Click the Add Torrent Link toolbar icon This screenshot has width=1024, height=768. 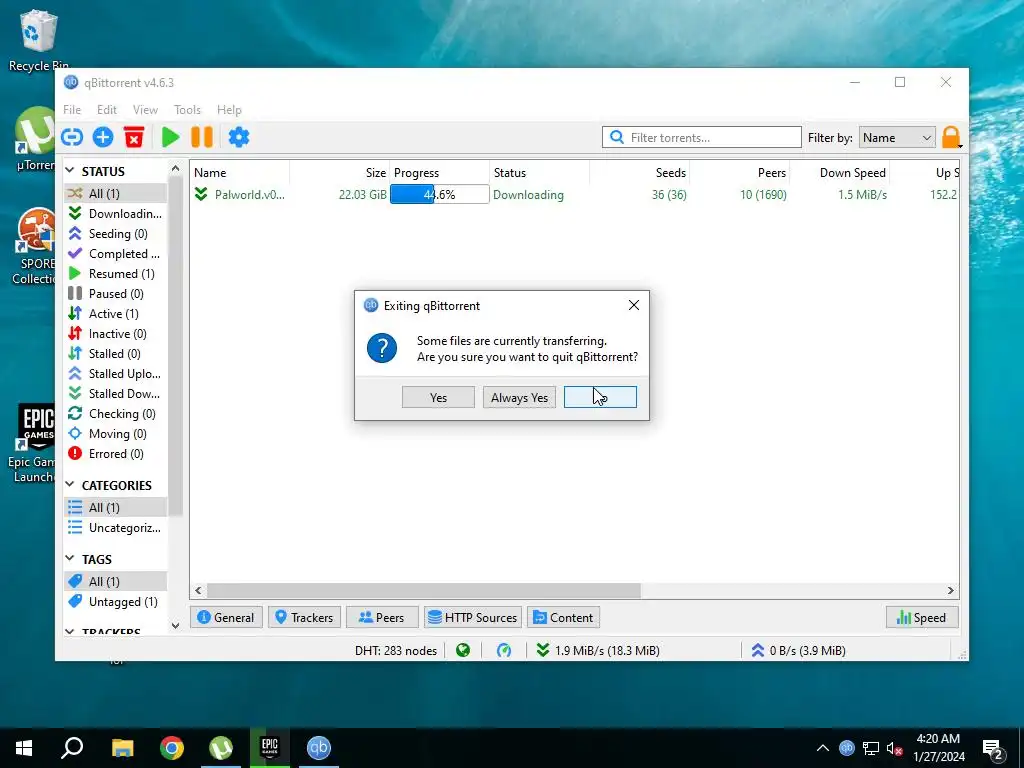tap(72, 137)
